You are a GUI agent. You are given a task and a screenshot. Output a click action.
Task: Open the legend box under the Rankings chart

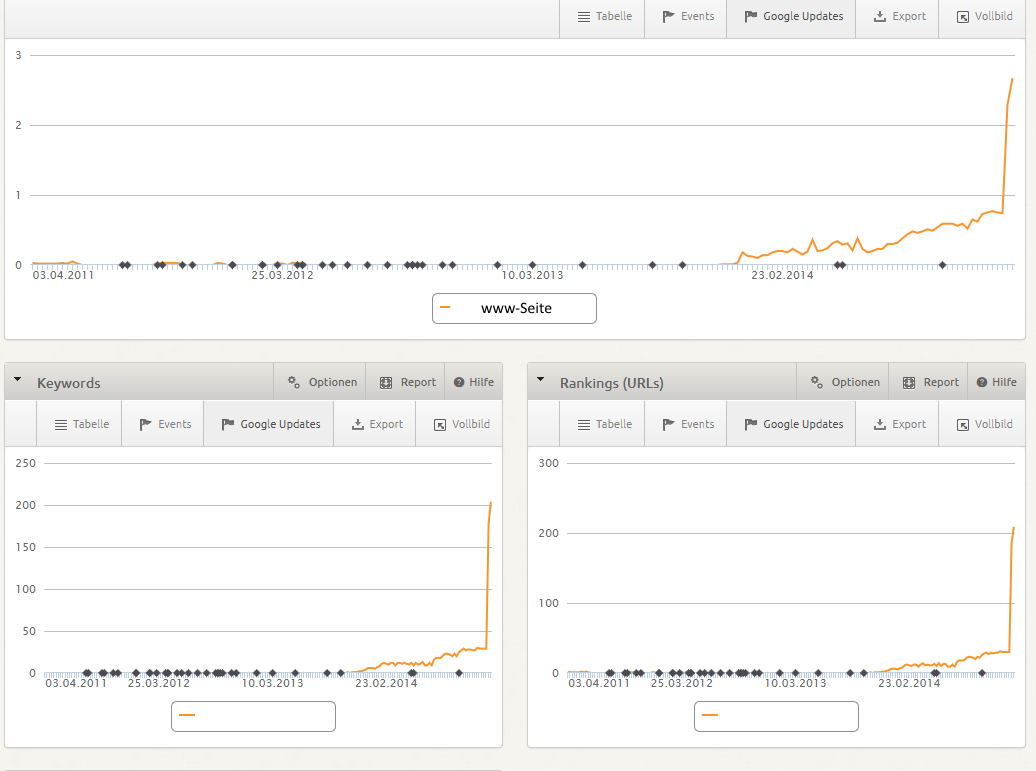click(776, 716)
